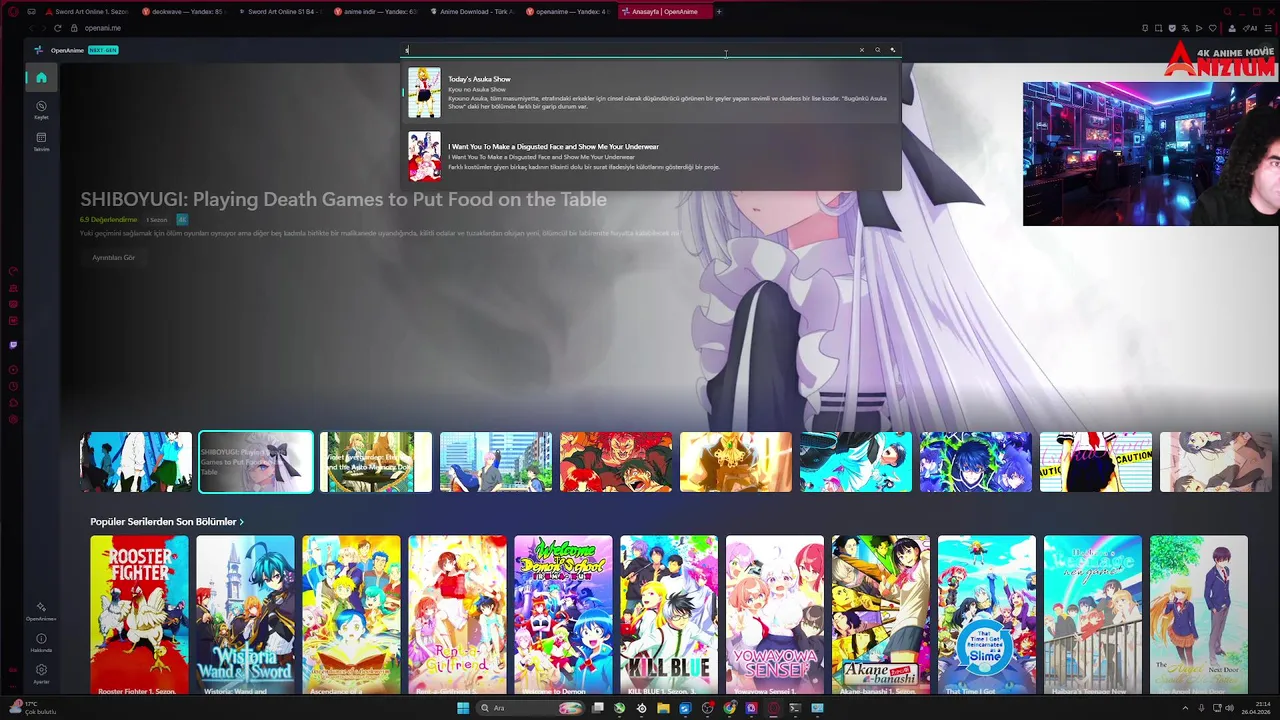Clear the search box with X icon
The height and width of the screenshot is (720, 1280).
tap(862, 50)
